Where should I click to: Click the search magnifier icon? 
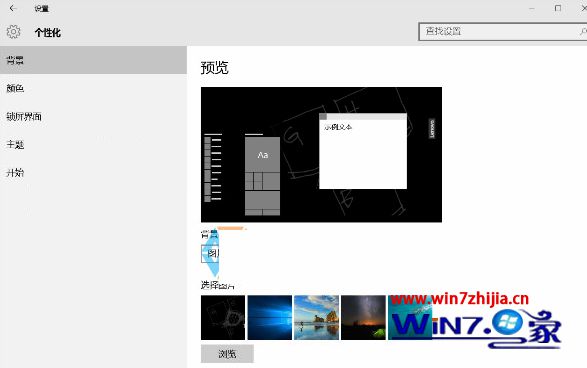[x=583, y=31]
